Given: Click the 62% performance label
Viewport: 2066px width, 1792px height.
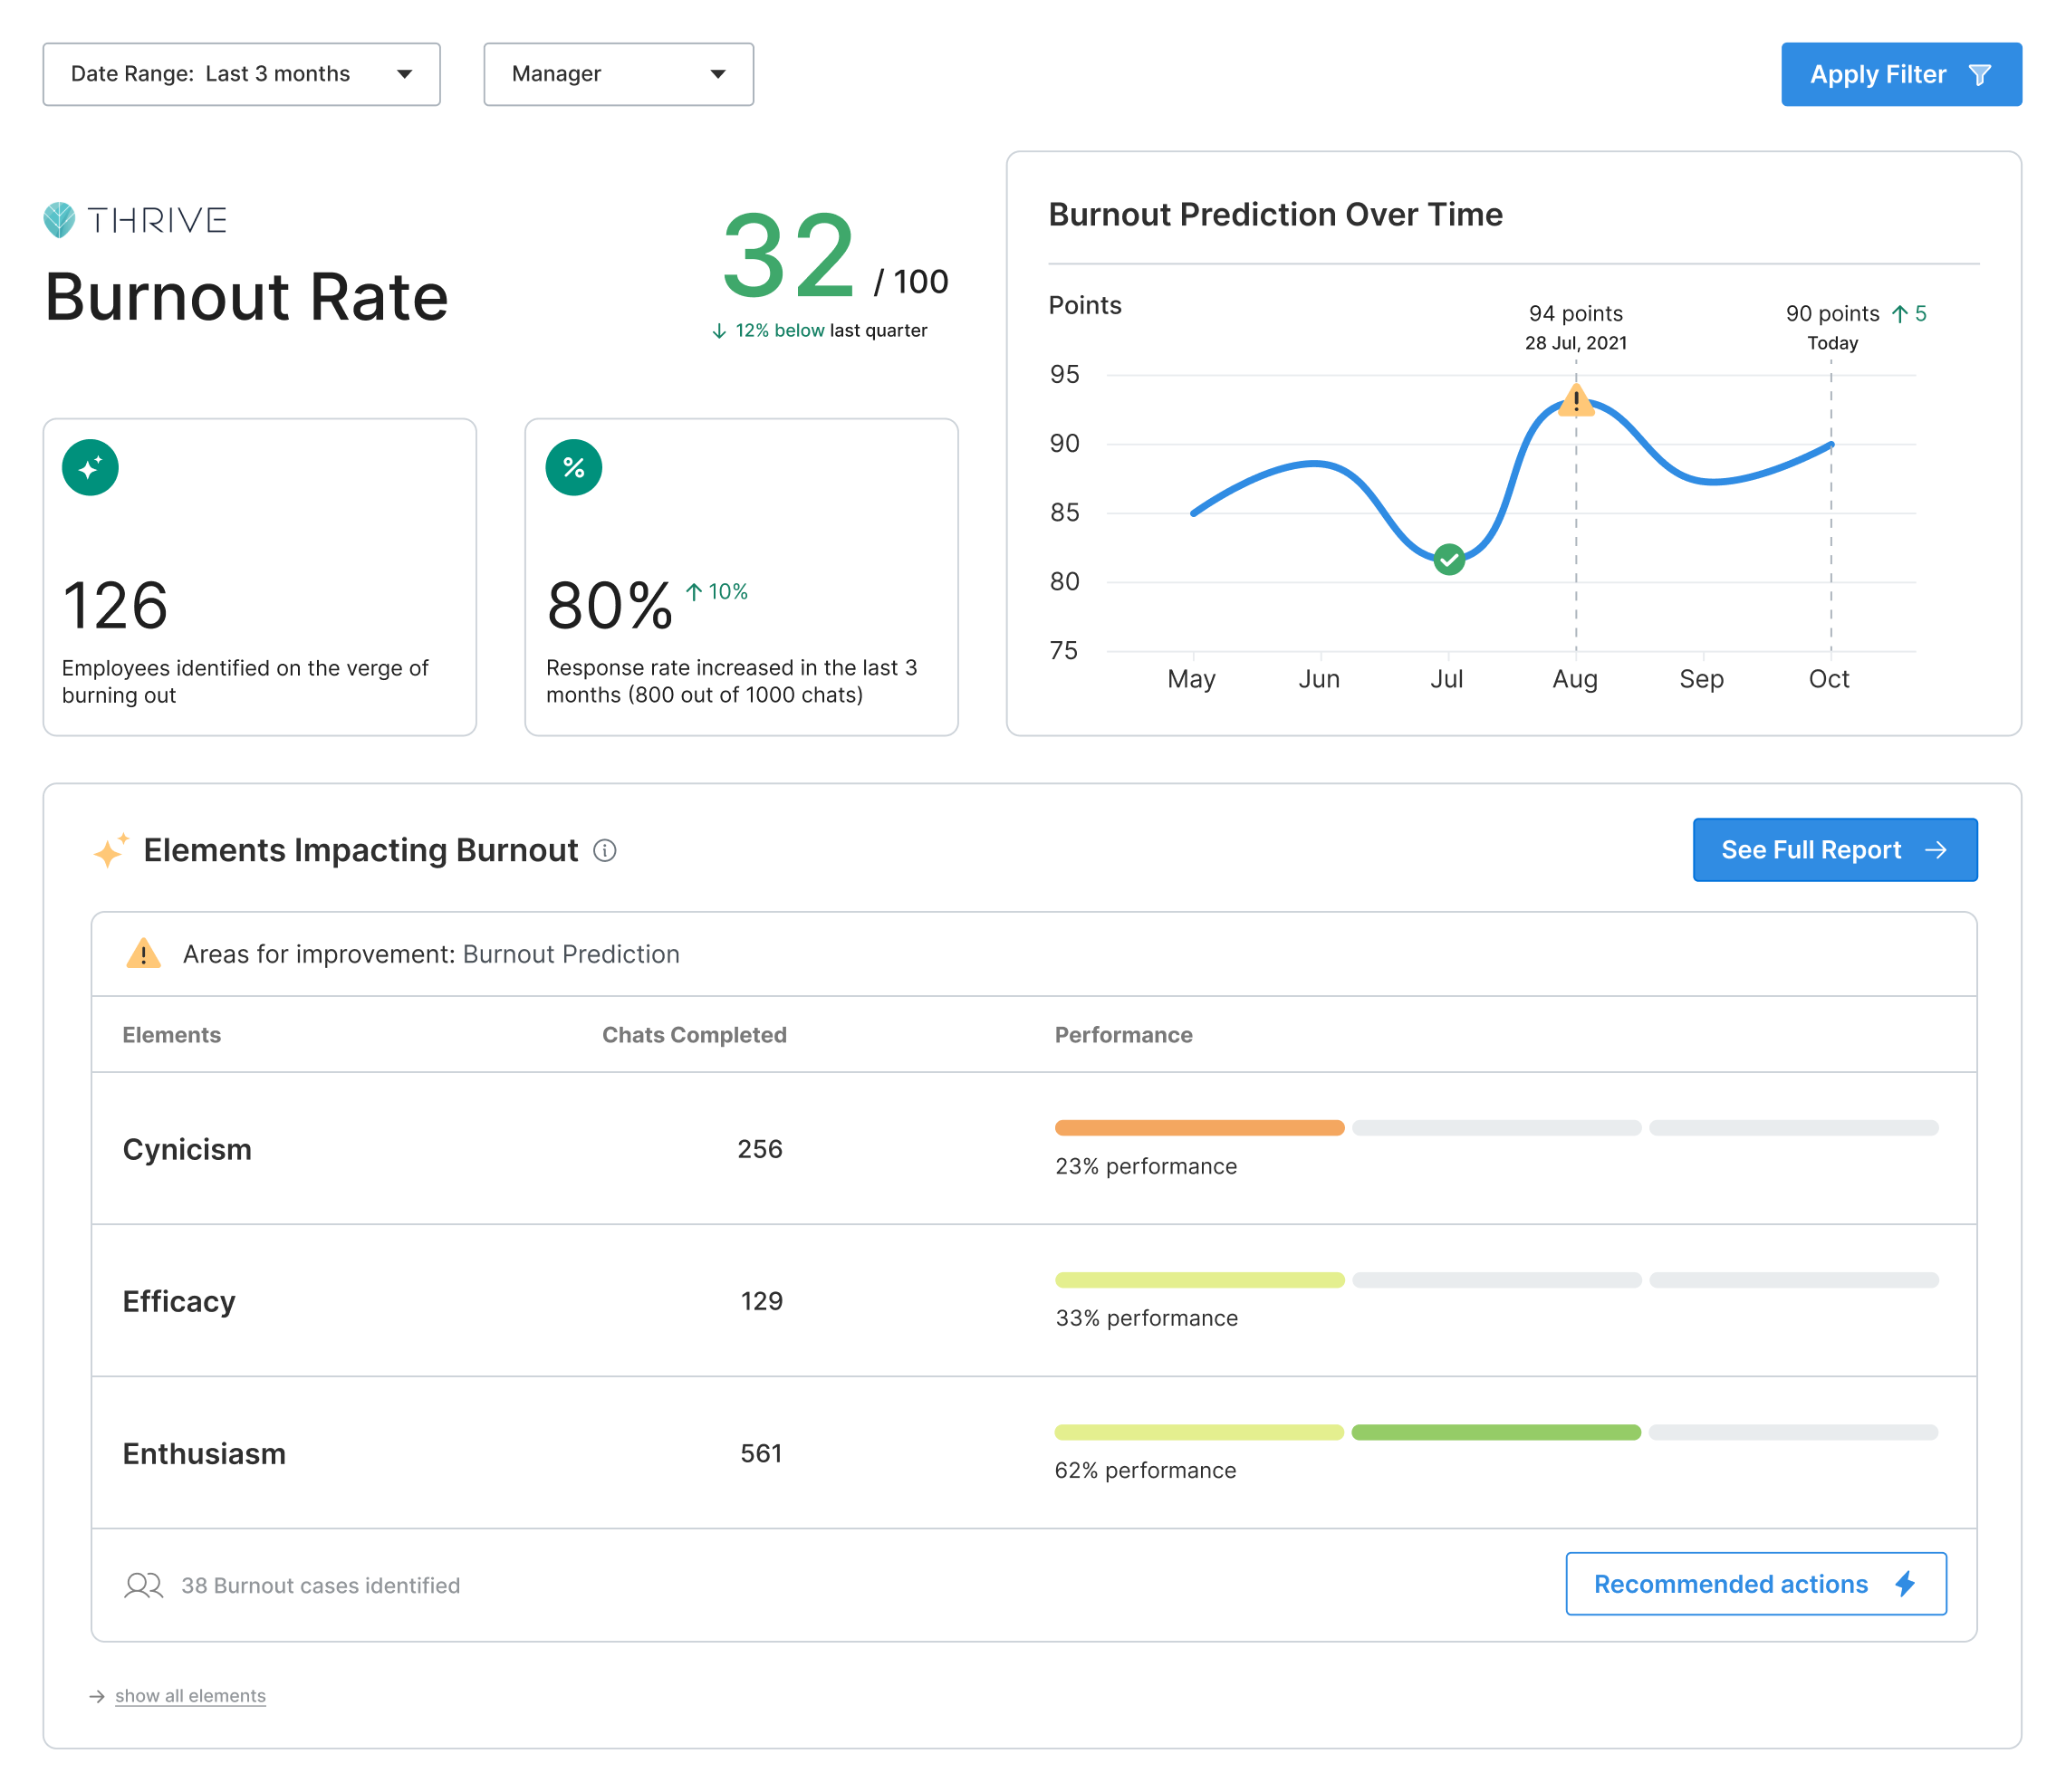Looking at the screenshot, I should 1145,1470.
